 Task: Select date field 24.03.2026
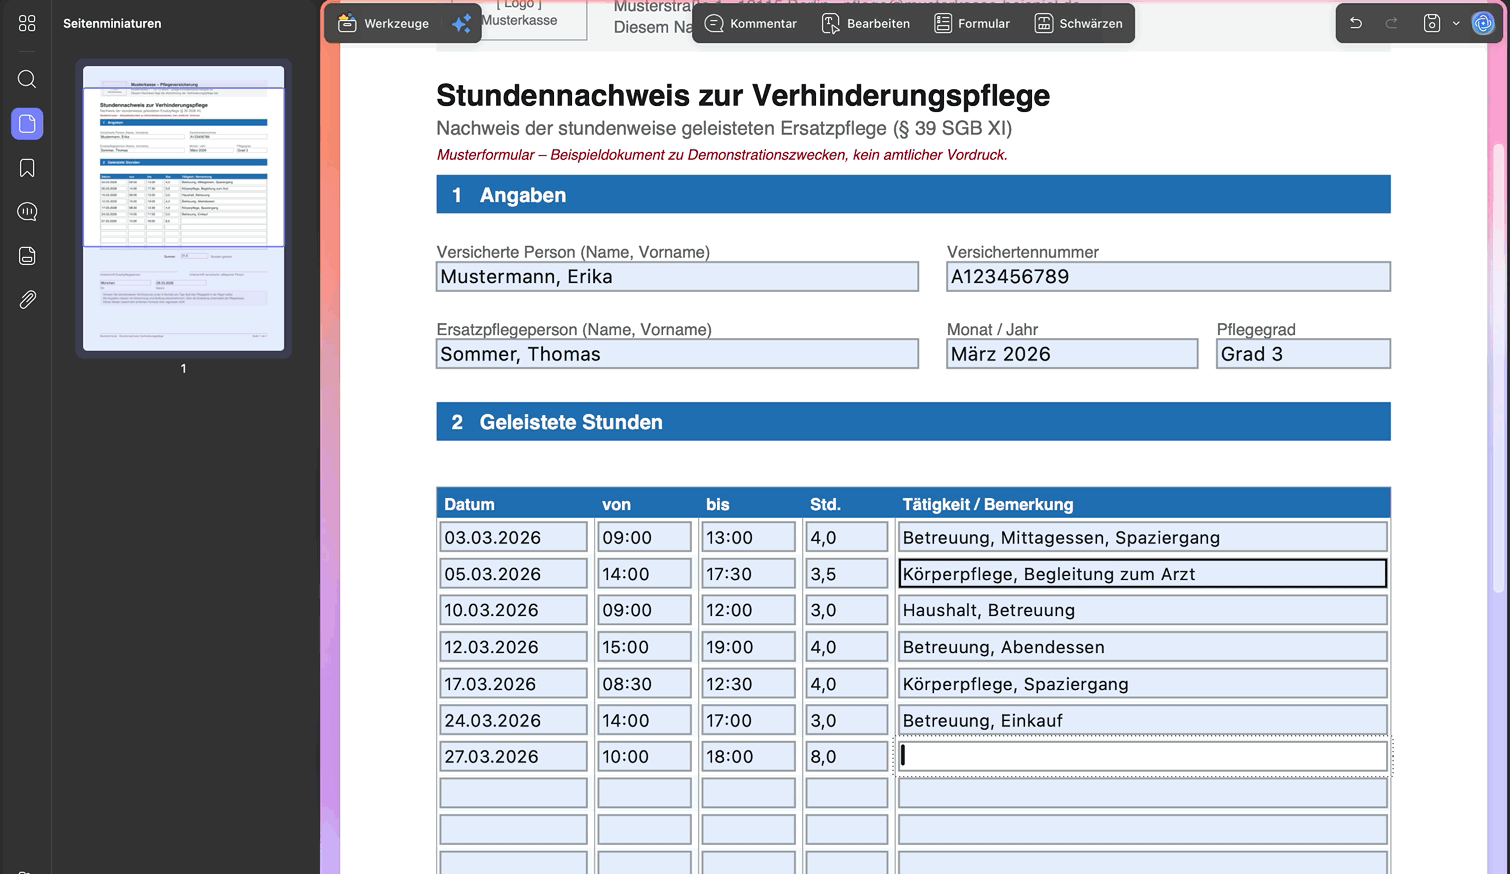[x=513, y=720]
